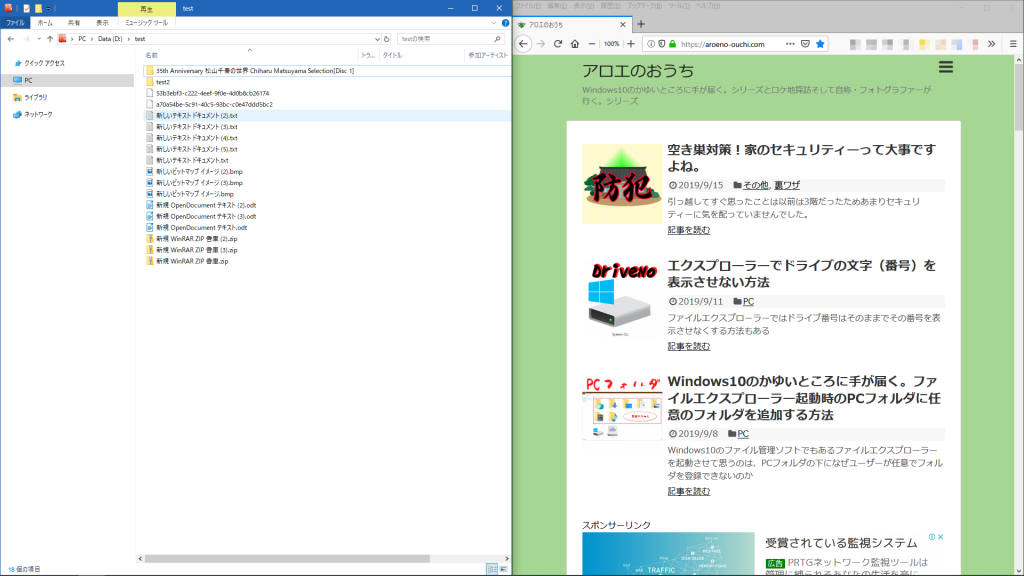1024x576 pixels.
Task: Open the 表示 ribbon tab in Explorer
Action: click(x=102, y=21)
